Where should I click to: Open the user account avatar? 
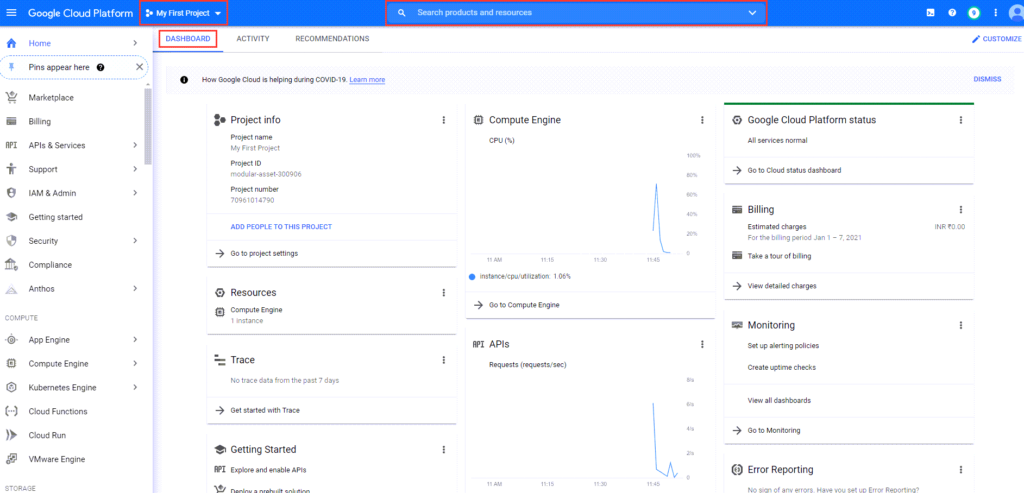pyautogui.click(x=1015, y=13)
